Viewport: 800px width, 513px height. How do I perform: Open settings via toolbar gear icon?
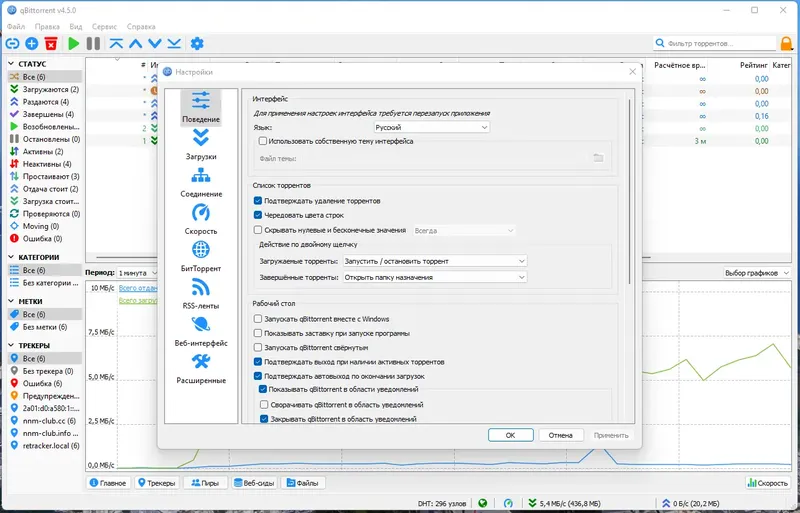[x=197, y=44]
